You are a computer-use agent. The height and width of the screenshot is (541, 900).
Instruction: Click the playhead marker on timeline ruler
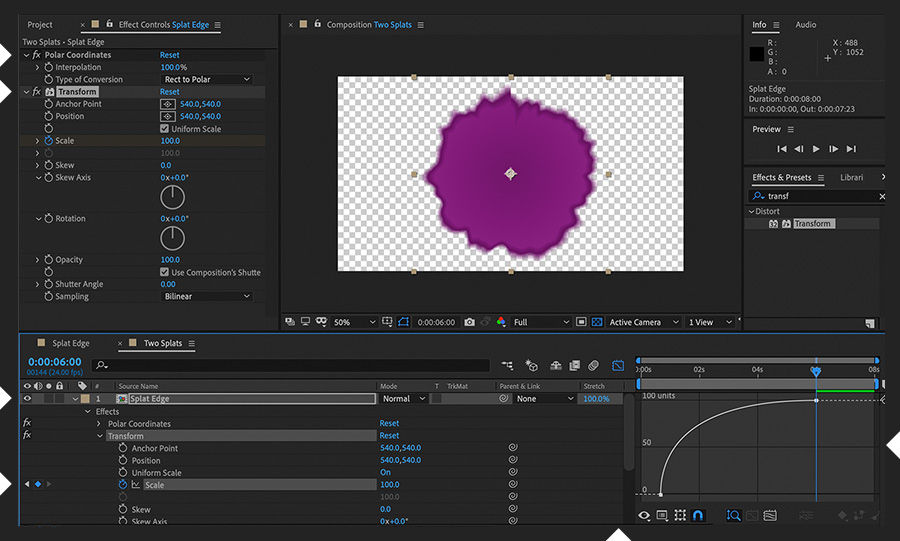point(816,371)
